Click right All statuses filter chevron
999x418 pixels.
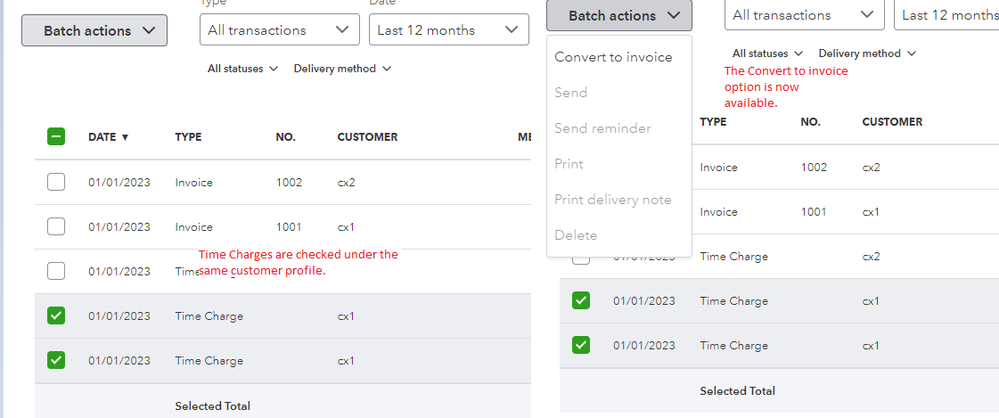click(798, 54)
